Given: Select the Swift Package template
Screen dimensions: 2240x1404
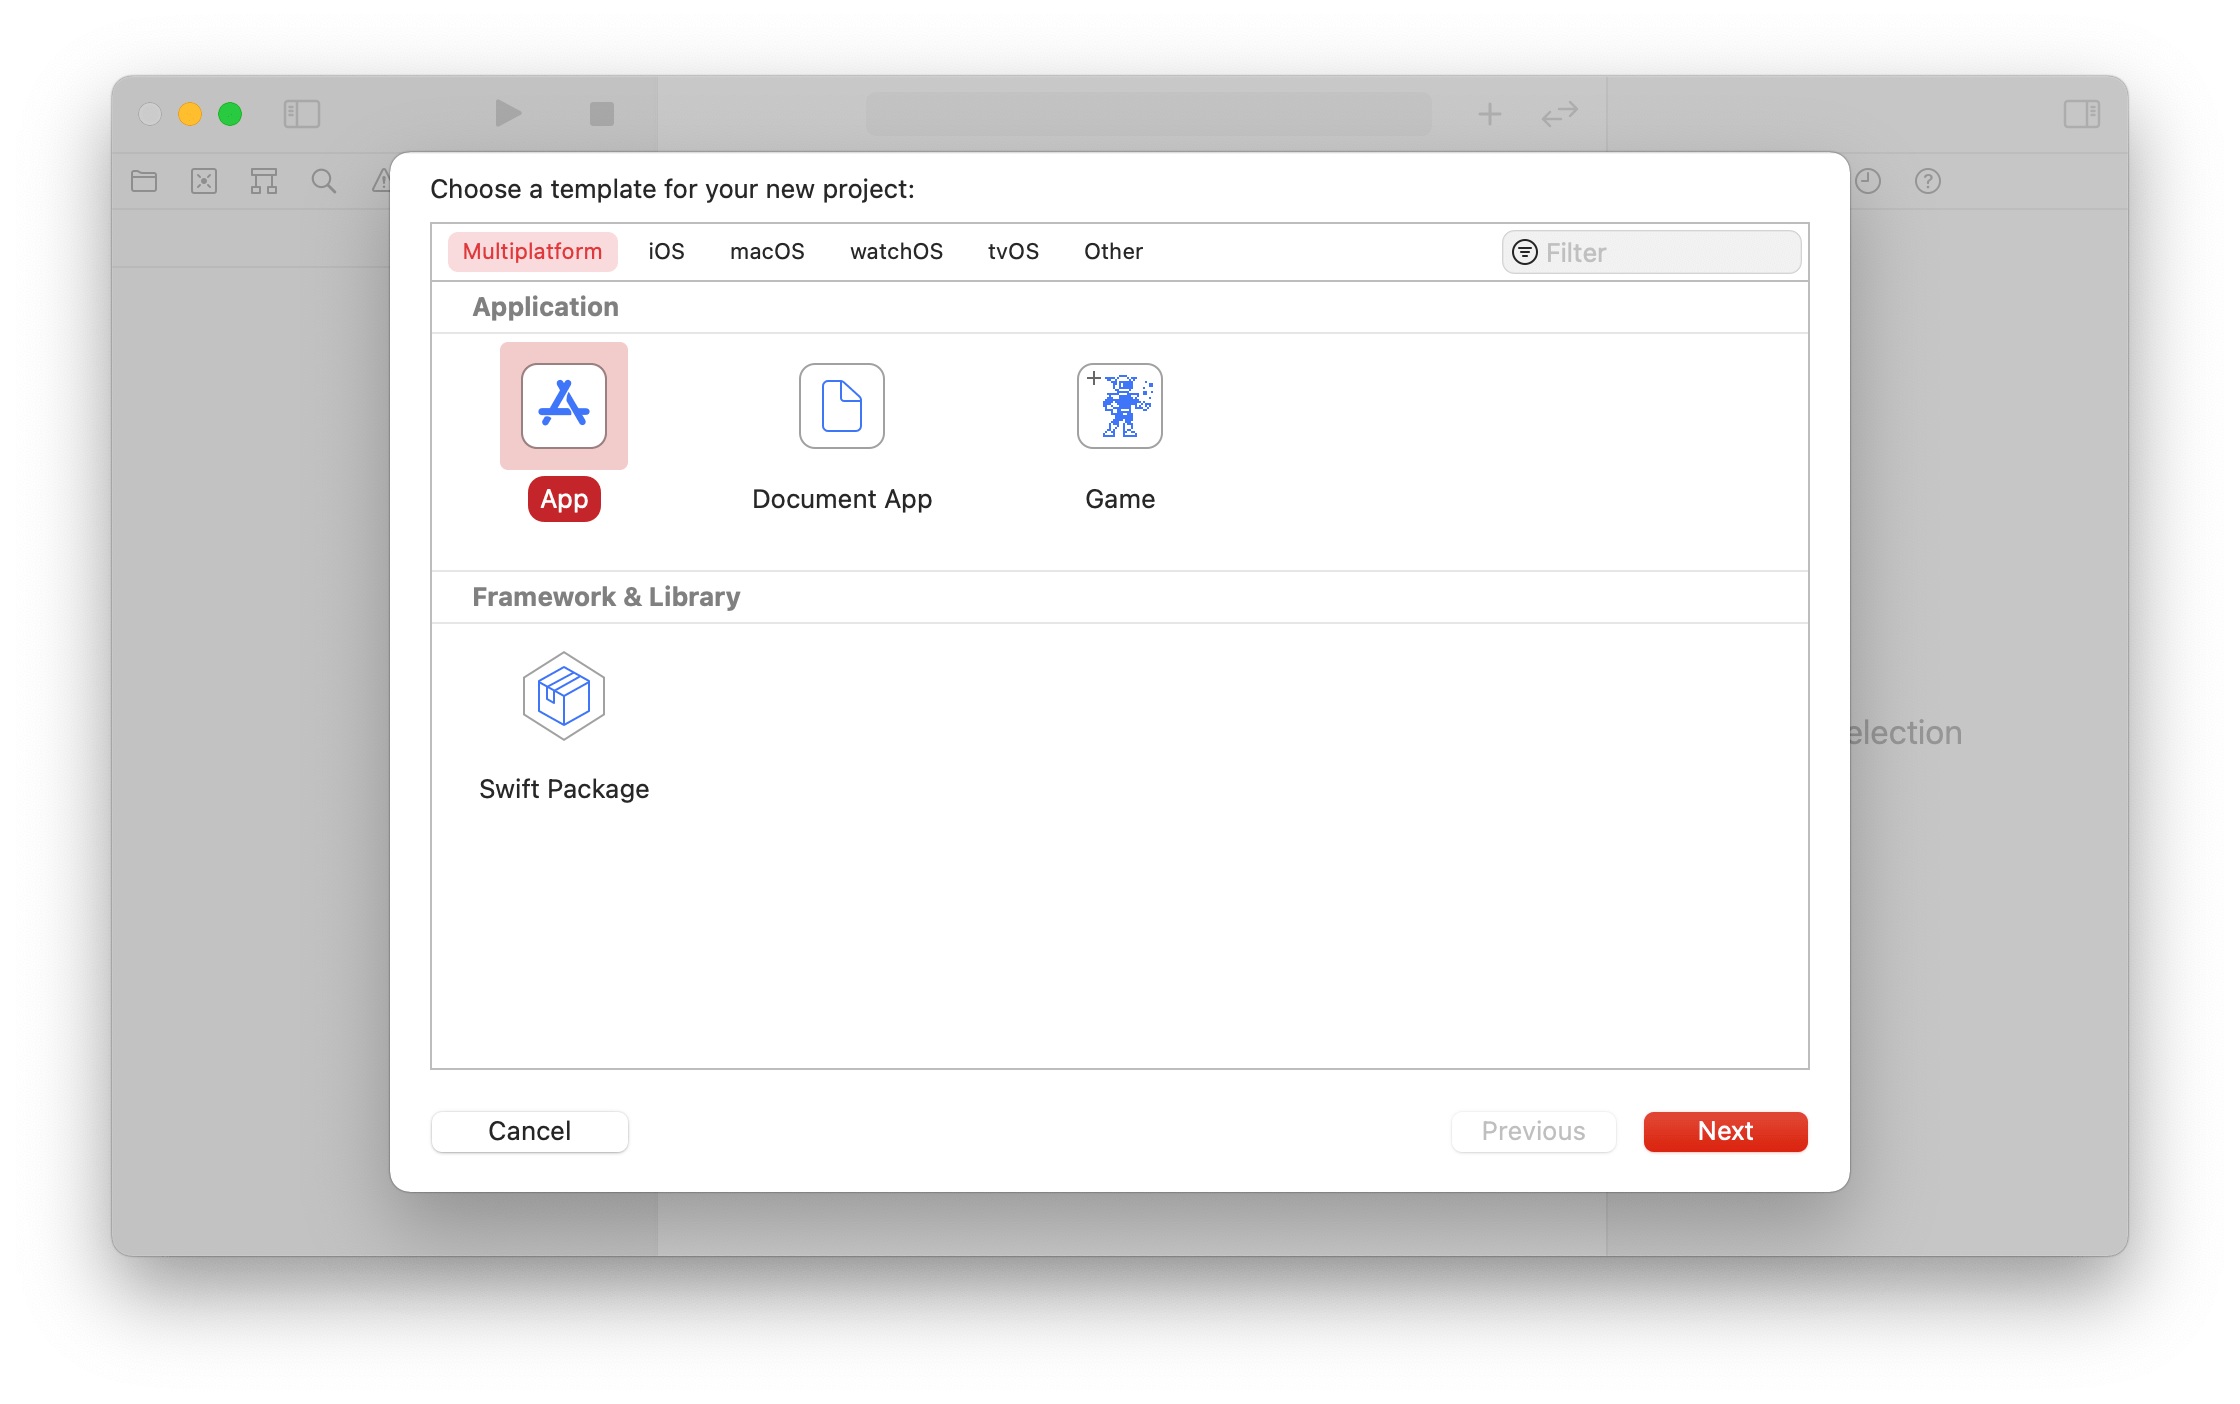Looking at the screenshot, I should coord(564,696).
